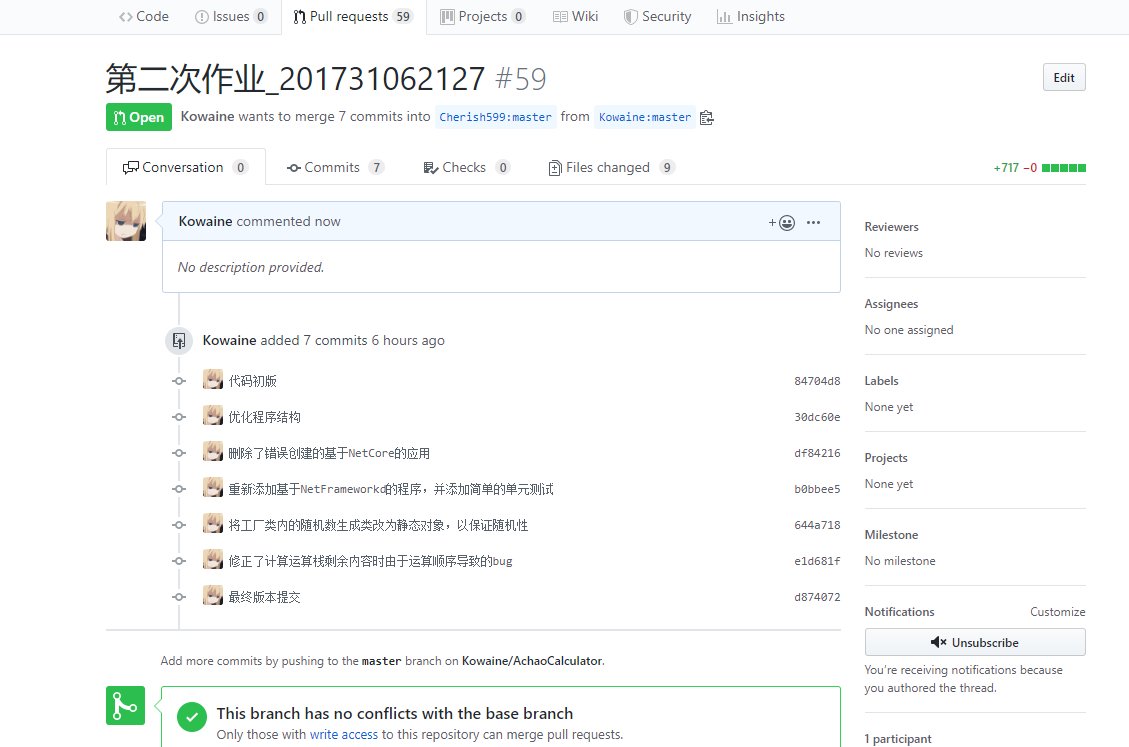Open the commit about deleting NetCore app
1129x747 pixels.
click(329, 453)
